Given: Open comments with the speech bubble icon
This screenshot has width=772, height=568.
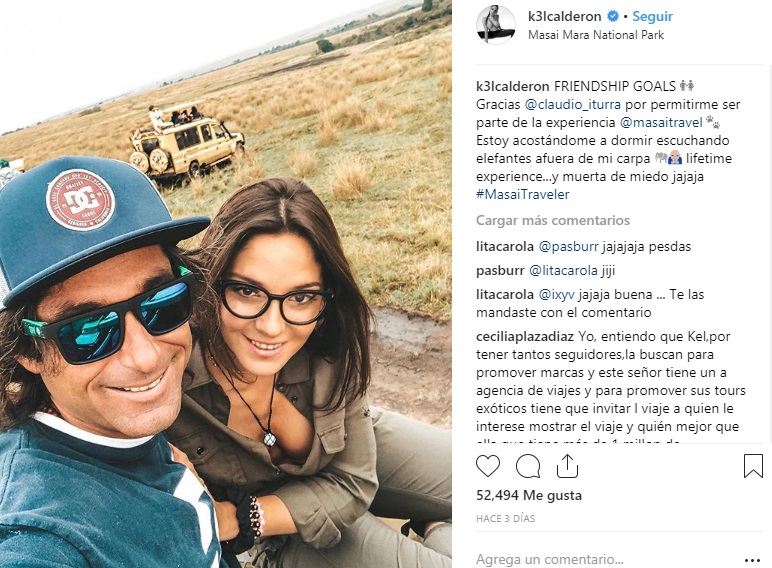Looking at the screenshot, I should 528,466.
